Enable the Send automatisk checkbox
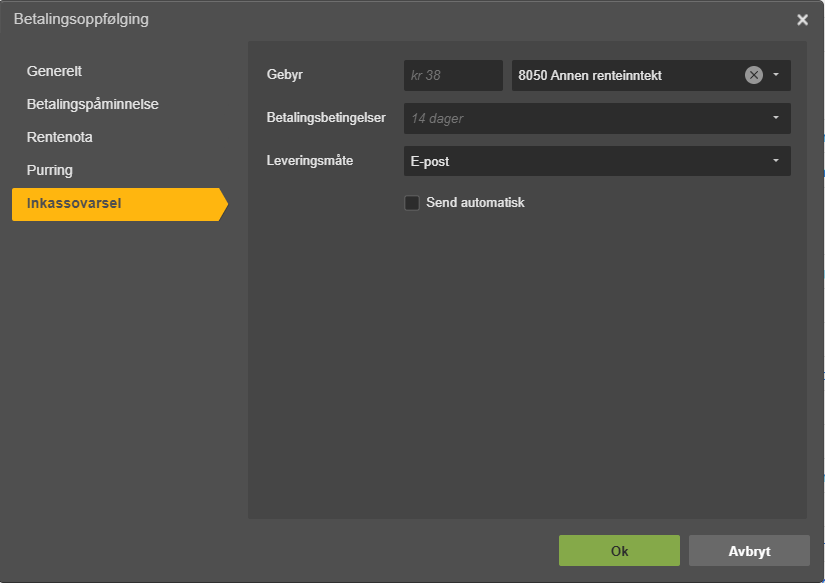 click(x=411, y=203)
